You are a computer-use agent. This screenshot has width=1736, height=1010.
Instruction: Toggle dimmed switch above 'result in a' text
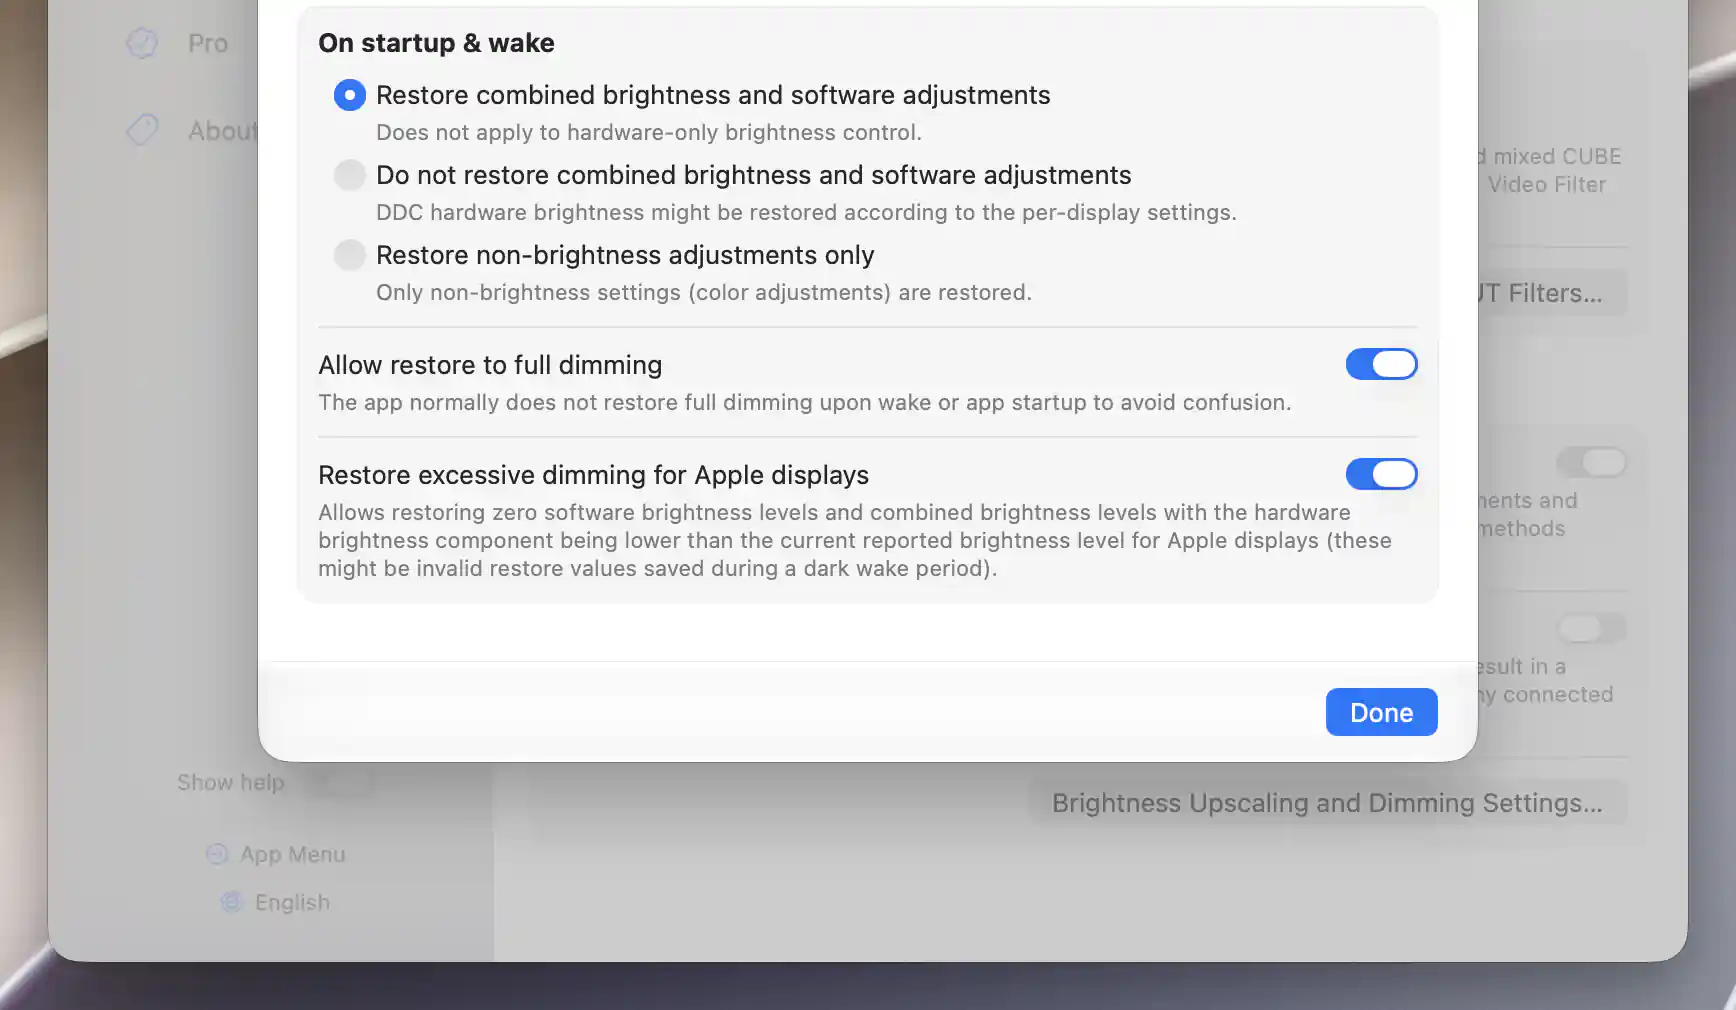coord(1591,628)
